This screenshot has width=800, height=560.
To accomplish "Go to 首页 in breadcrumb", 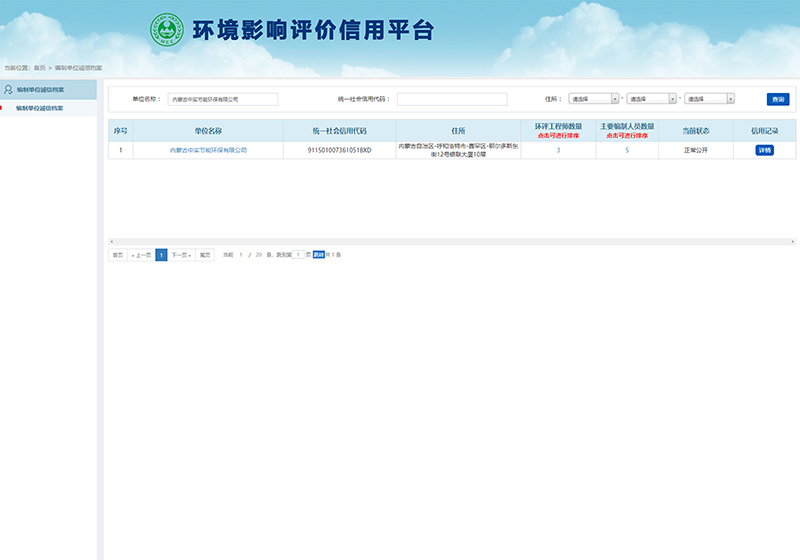I will click(x=40, y=67).
